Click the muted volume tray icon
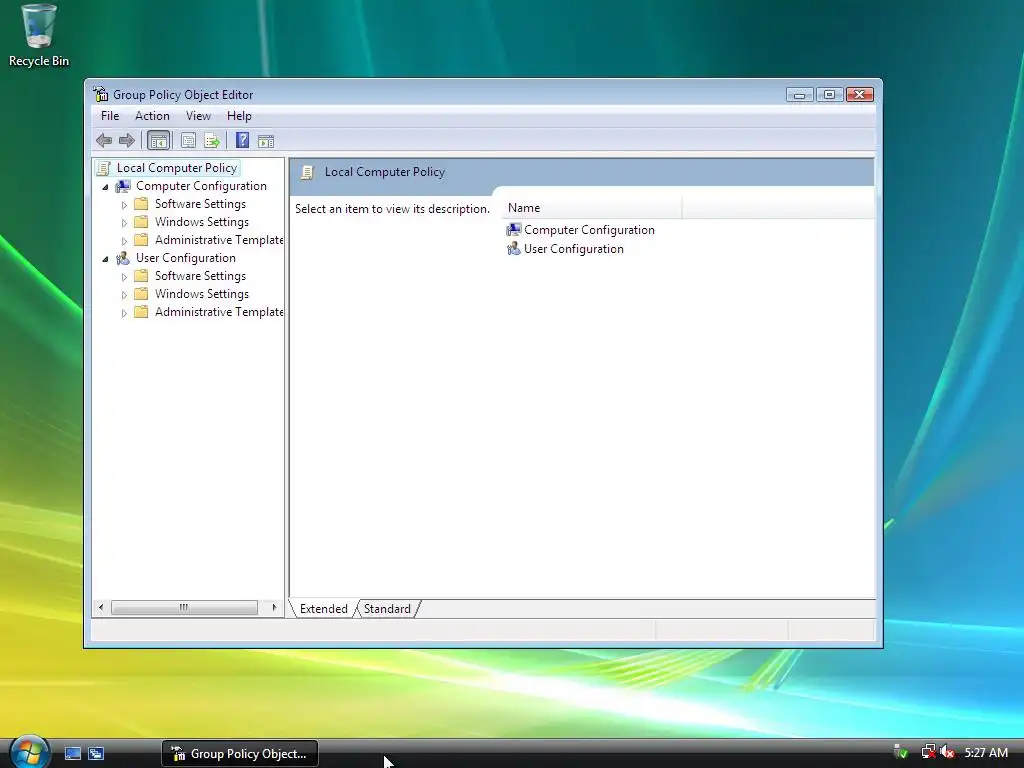The height and width of the screenshot is (768, 1024). point(948,752)
